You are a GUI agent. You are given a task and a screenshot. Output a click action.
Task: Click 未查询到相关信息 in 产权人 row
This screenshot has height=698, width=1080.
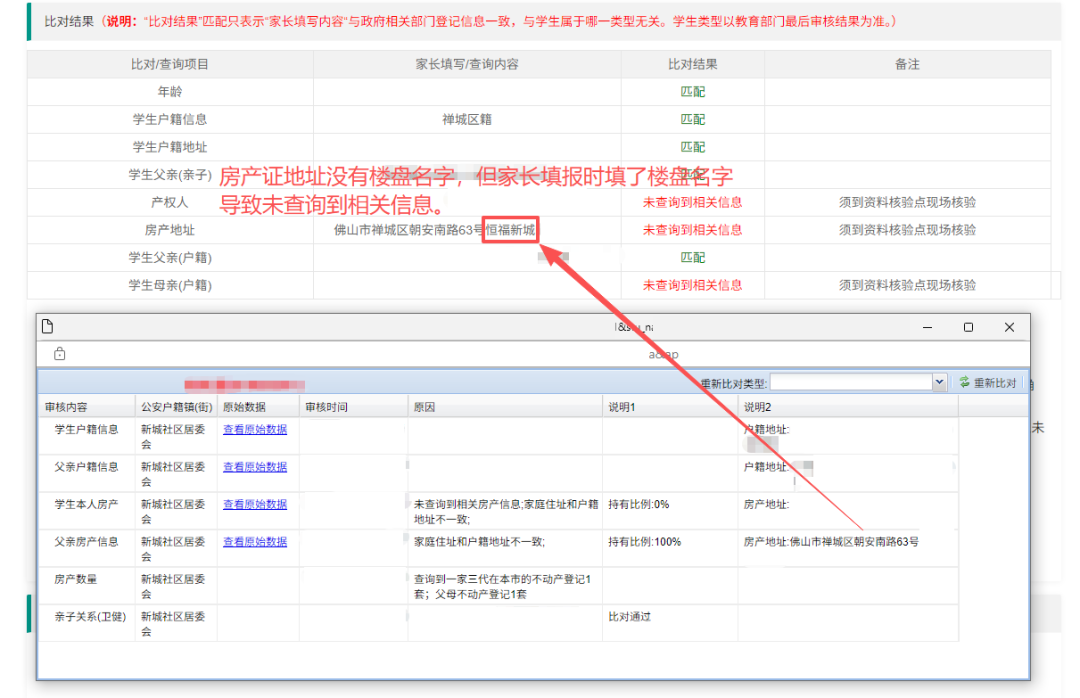pos(692,202)
